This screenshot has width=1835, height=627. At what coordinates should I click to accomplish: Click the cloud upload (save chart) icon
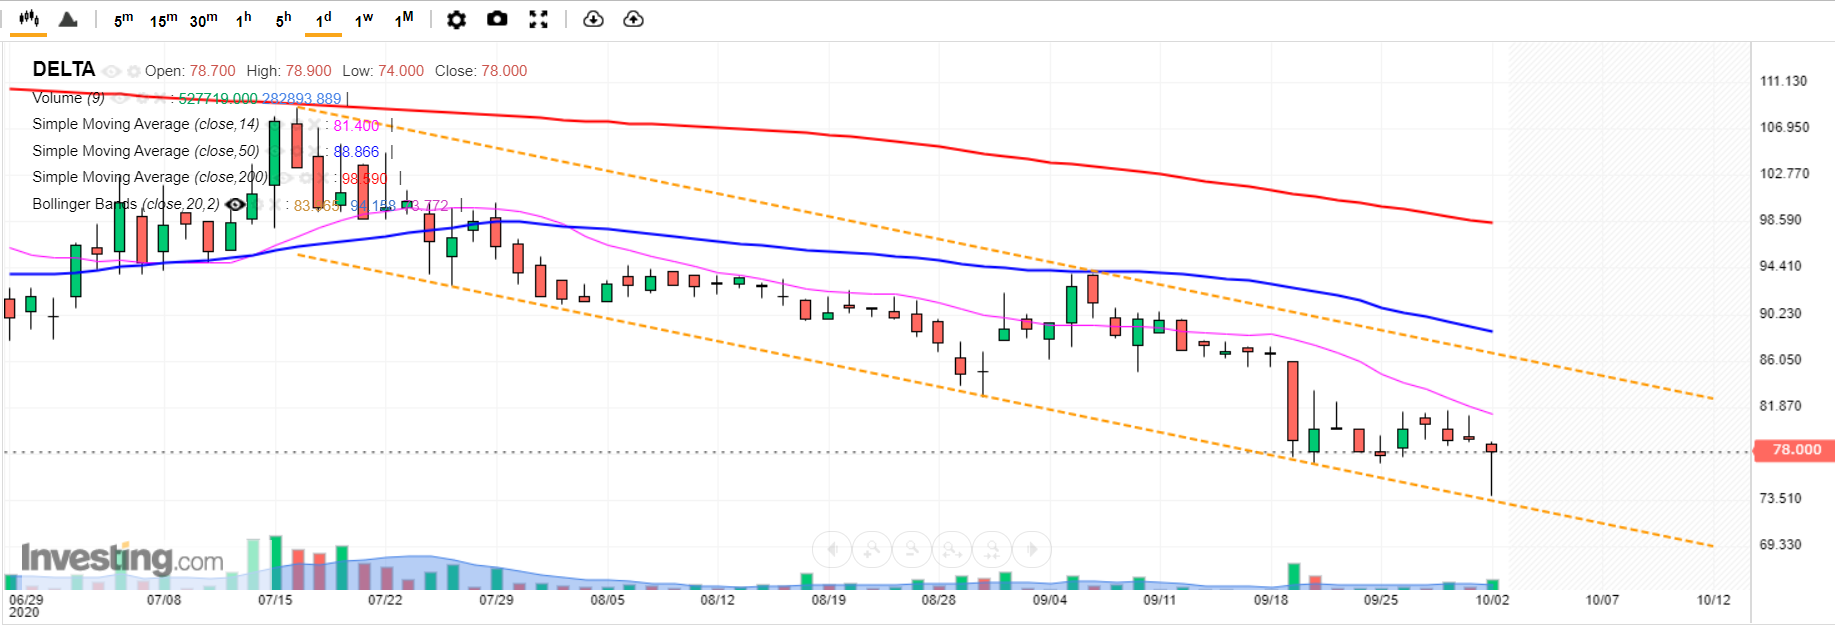pos(633,19)
